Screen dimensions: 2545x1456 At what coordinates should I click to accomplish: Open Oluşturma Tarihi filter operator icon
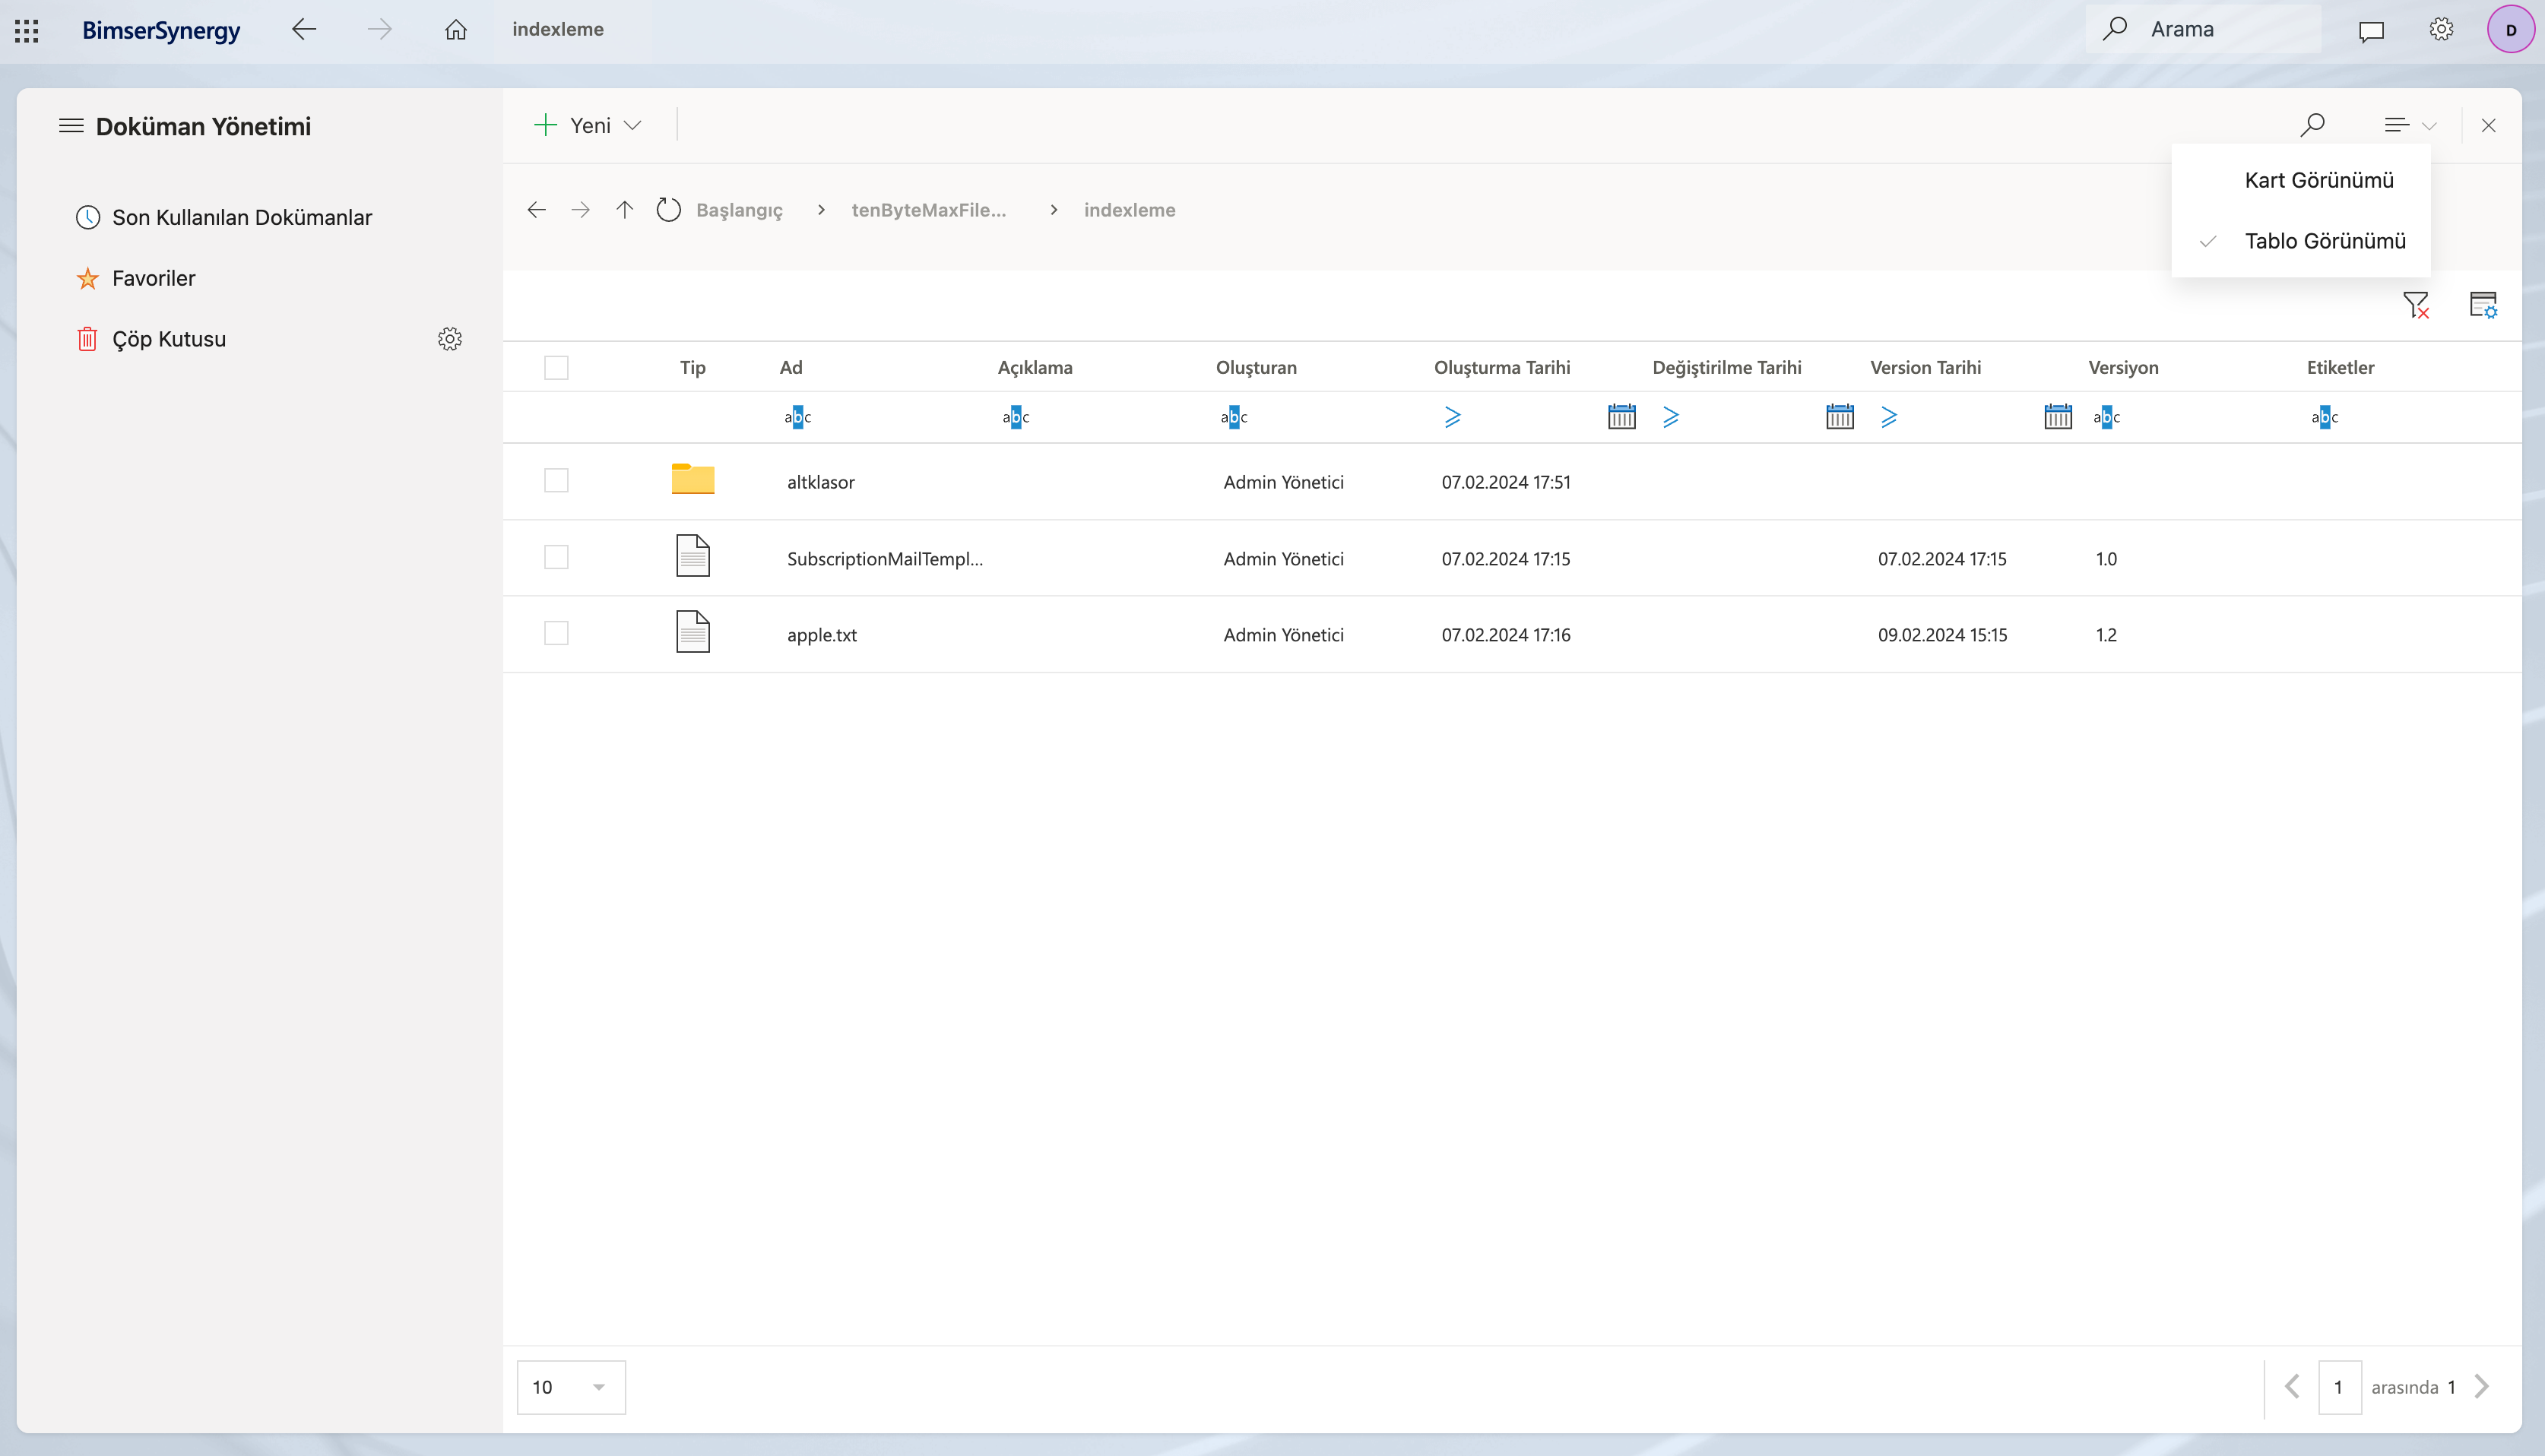tap(1453, 417)
